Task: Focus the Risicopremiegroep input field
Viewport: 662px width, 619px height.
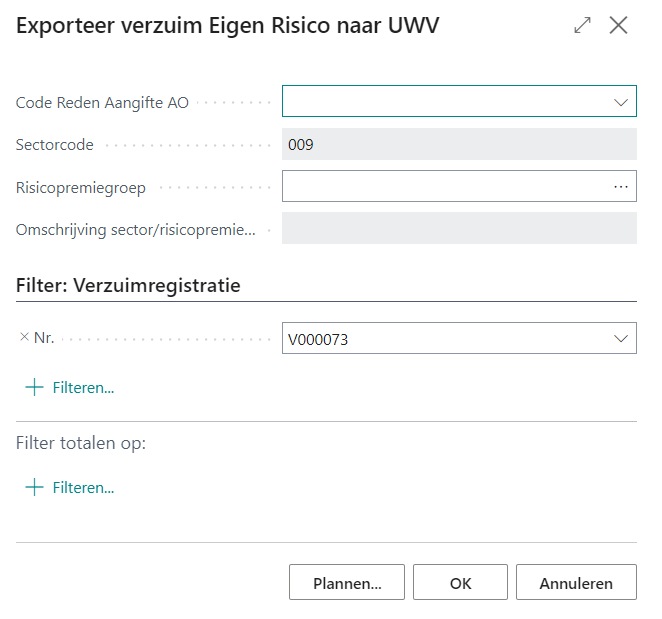Action: (x=444, y=187)
